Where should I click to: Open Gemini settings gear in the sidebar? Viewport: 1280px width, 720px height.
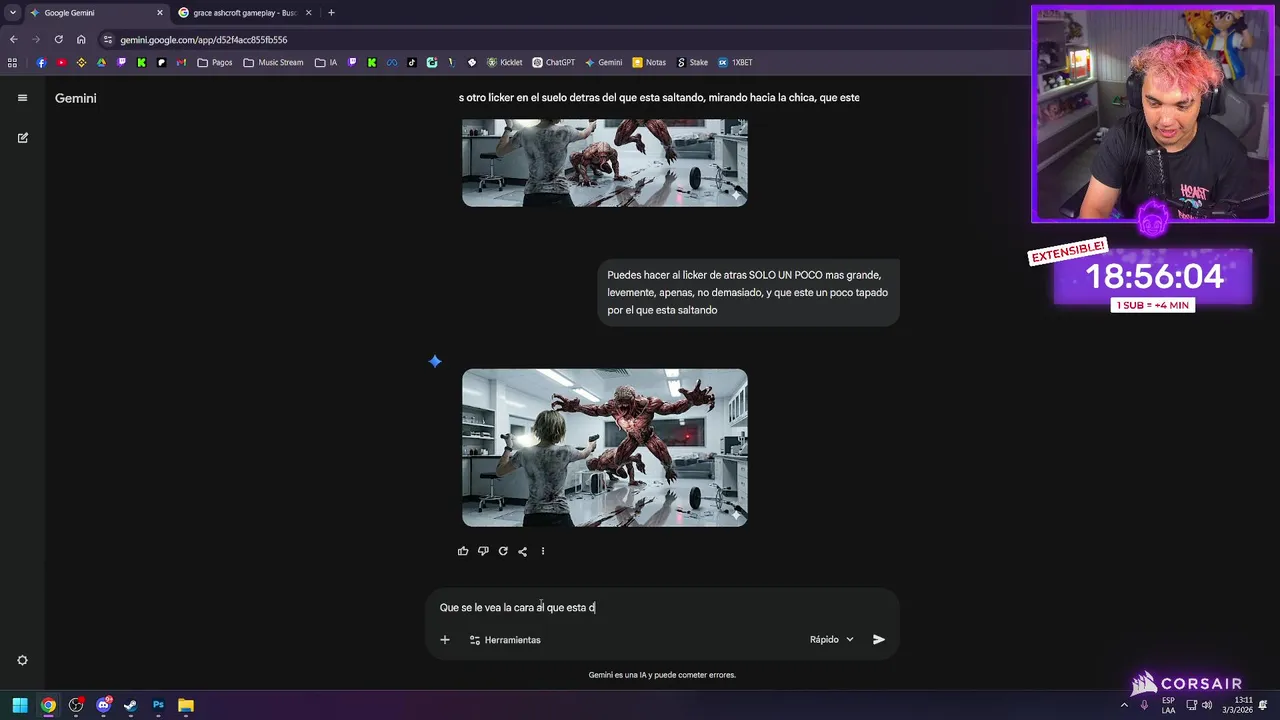tap(22, 660)
